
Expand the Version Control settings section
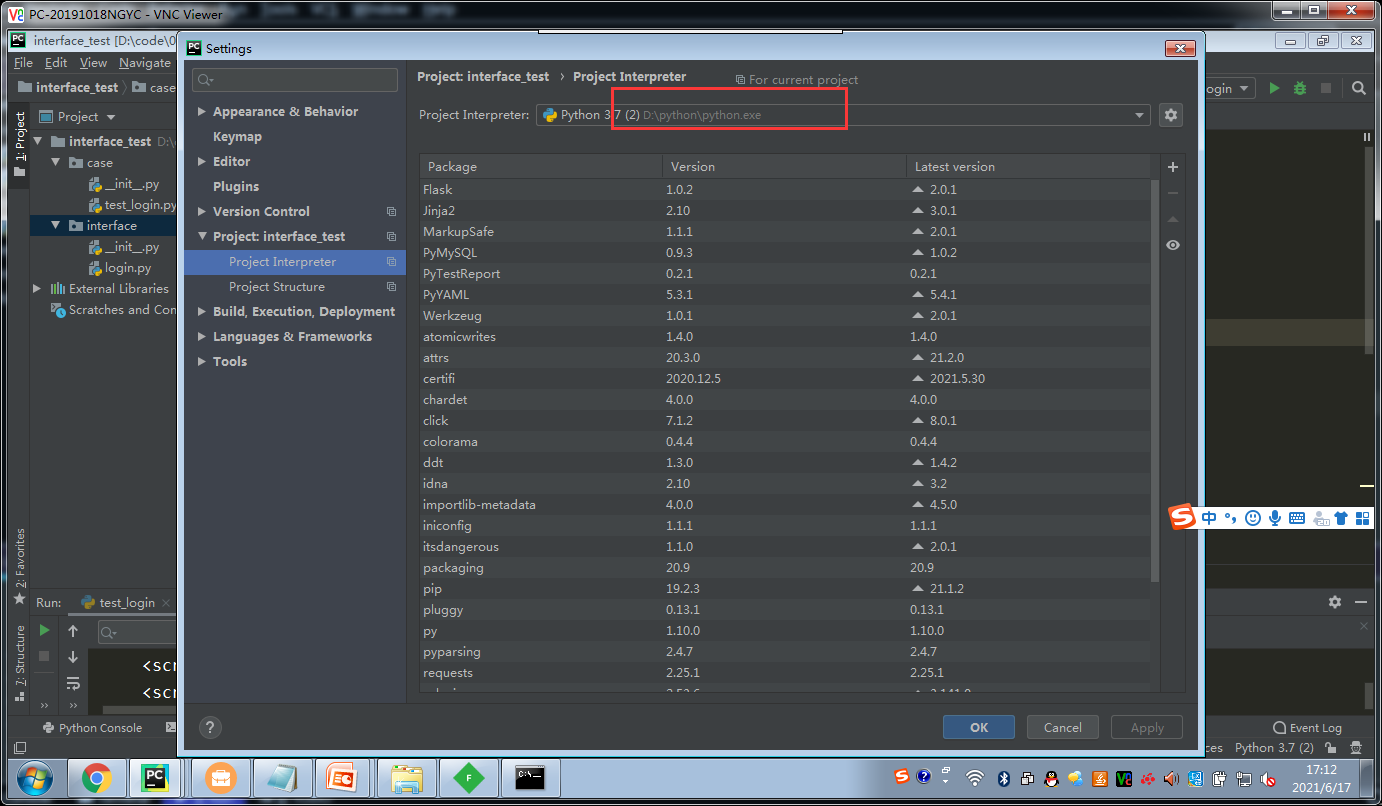[202, 212]
